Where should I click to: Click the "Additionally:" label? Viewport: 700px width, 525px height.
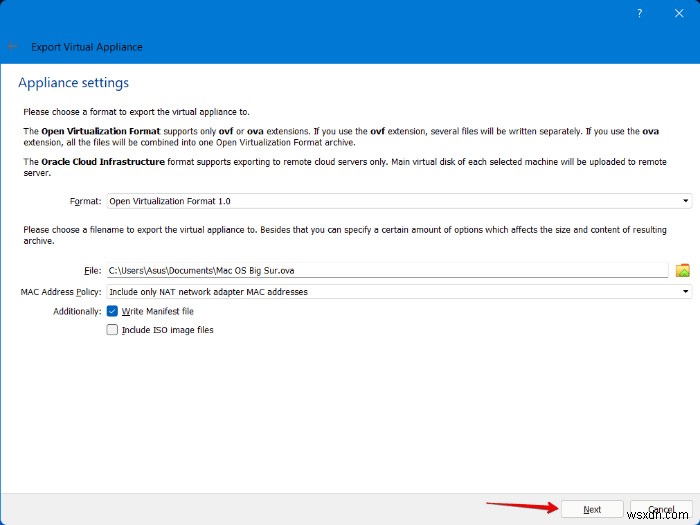click(77, 311)
